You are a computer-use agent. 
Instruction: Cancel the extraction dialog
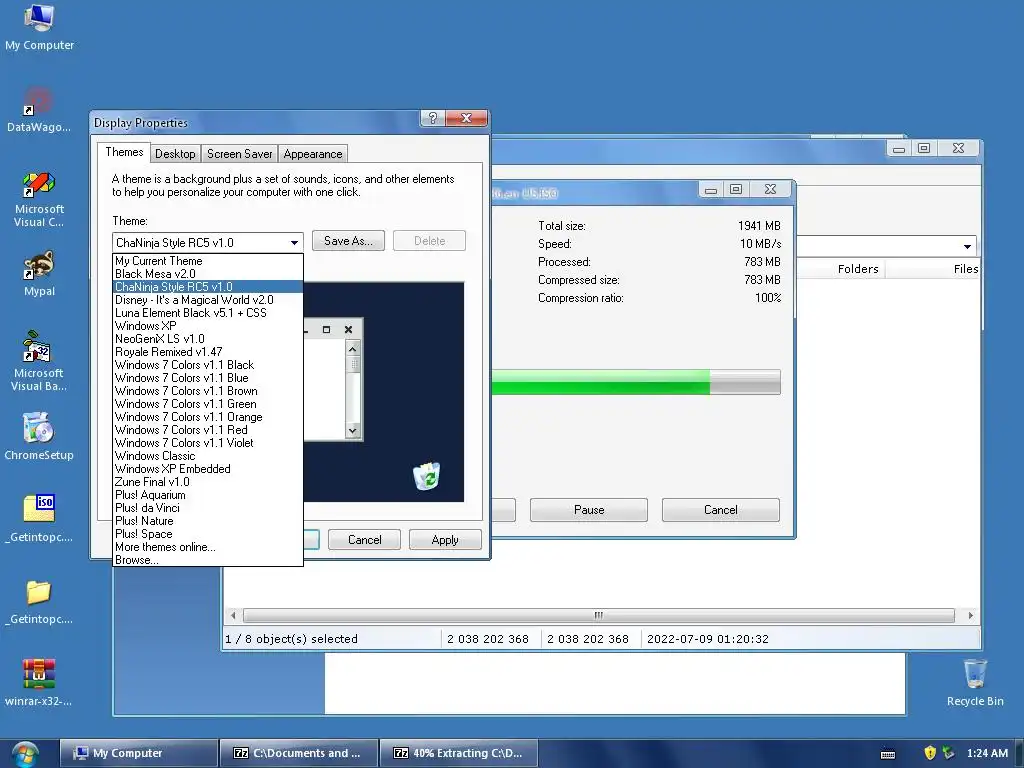coord(720,510)
